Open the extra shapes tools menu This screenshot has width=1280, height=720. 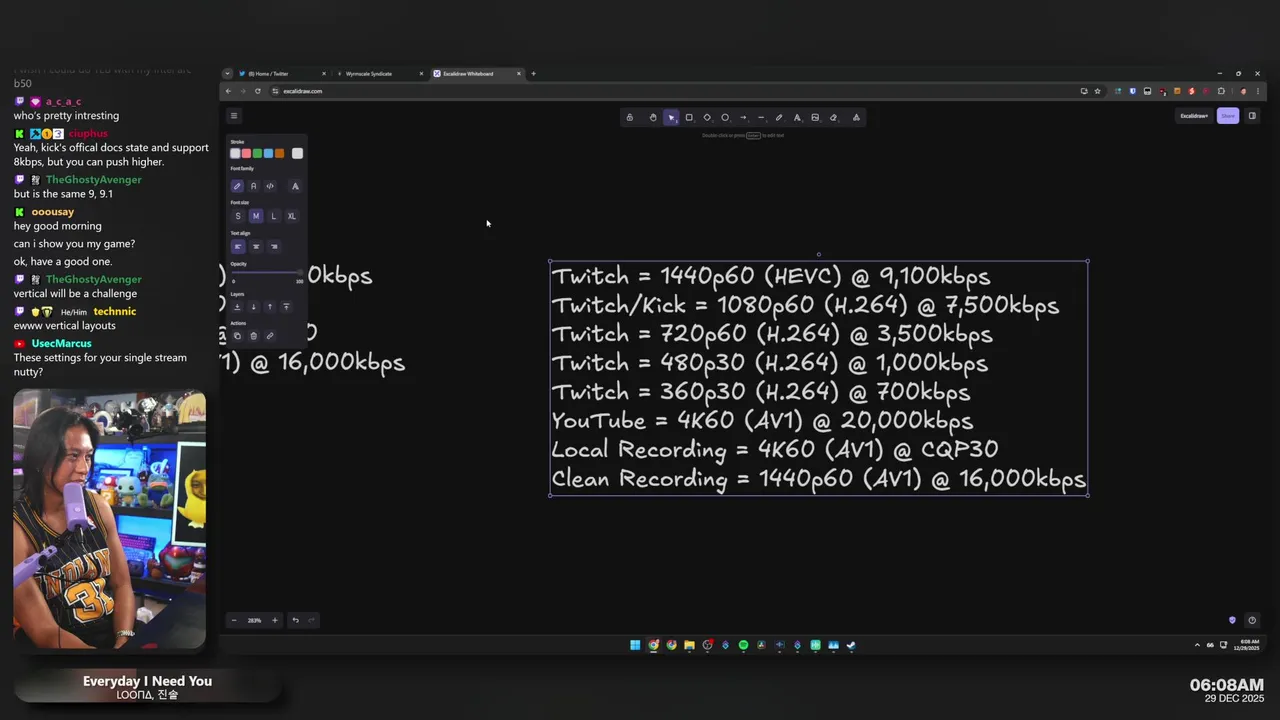[856, 117]
